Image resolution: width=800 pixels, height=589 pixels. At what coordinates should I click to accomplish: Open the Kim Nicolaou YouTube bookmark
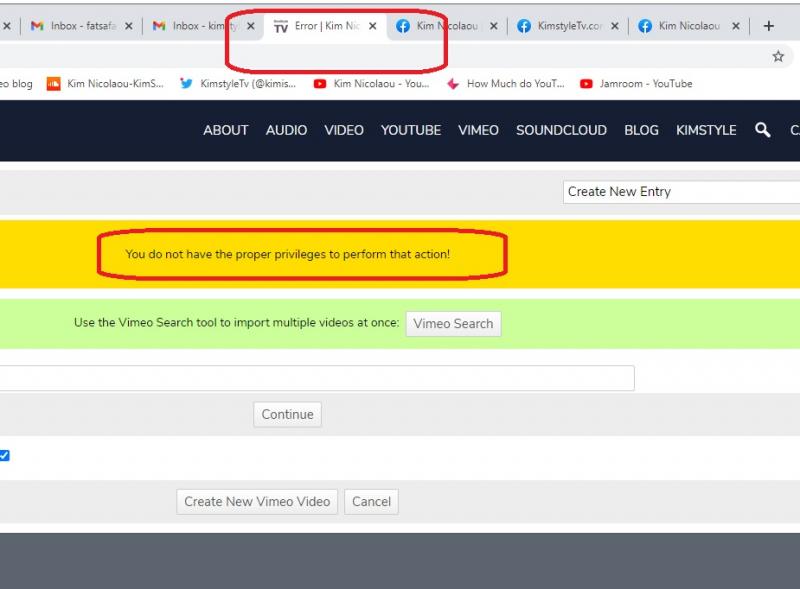pyautogui.click(x=371, y=84)
